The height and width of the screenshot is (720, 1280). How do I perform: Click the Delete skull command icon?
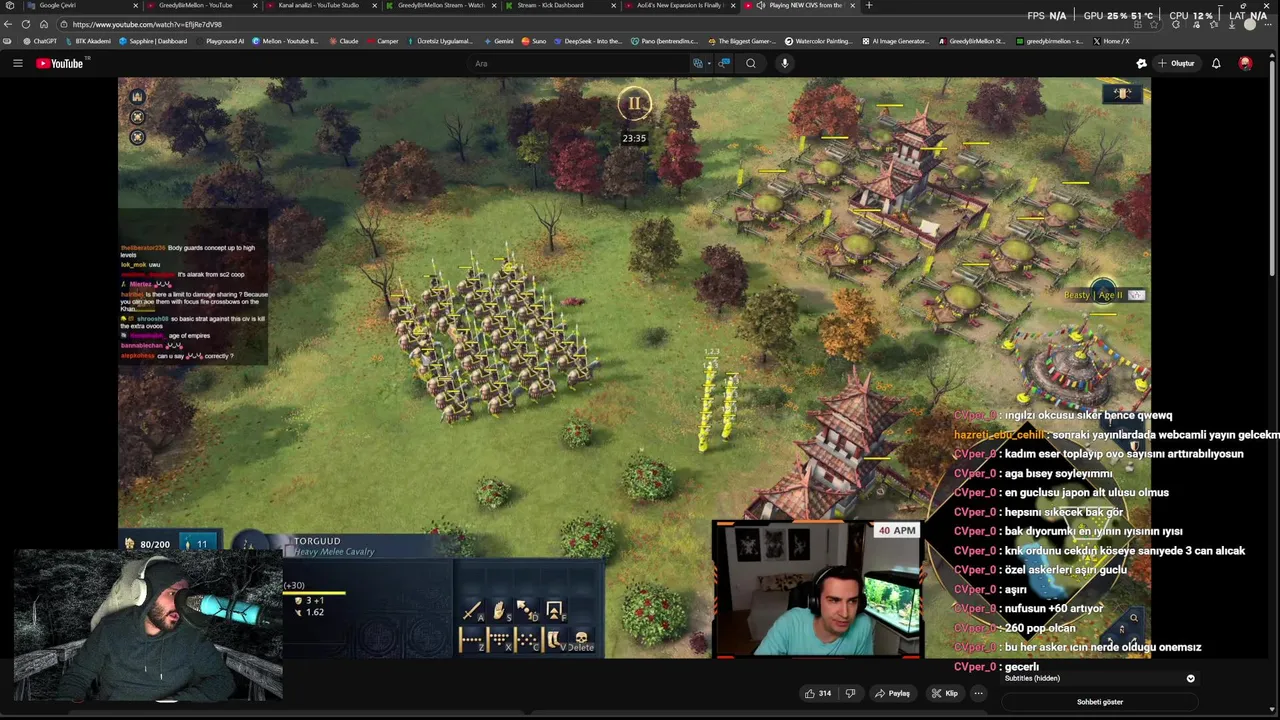(x=581, y=640)
